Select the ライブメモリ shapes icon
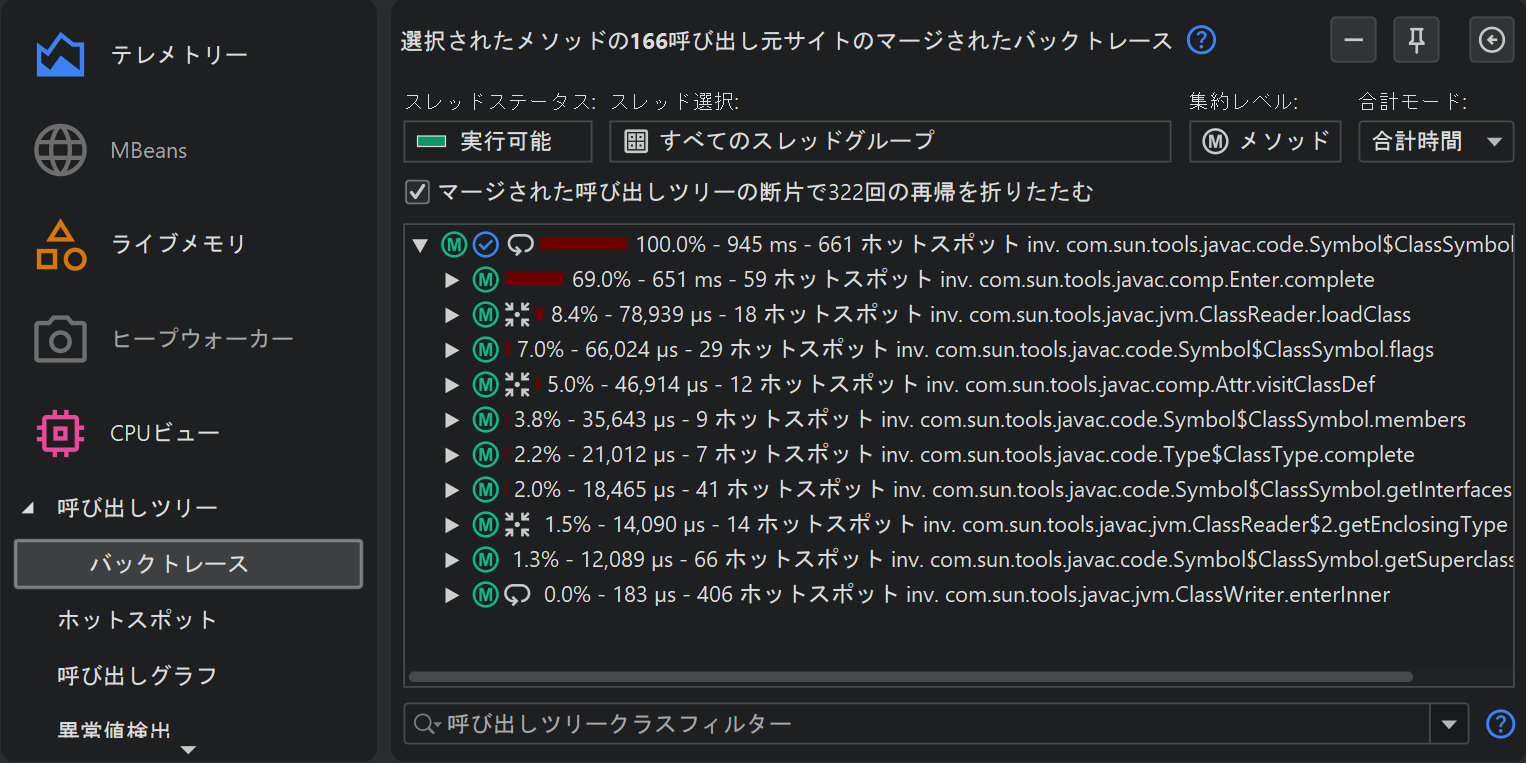The height and width of the screenshot is (763, 1526). point(60,245)
